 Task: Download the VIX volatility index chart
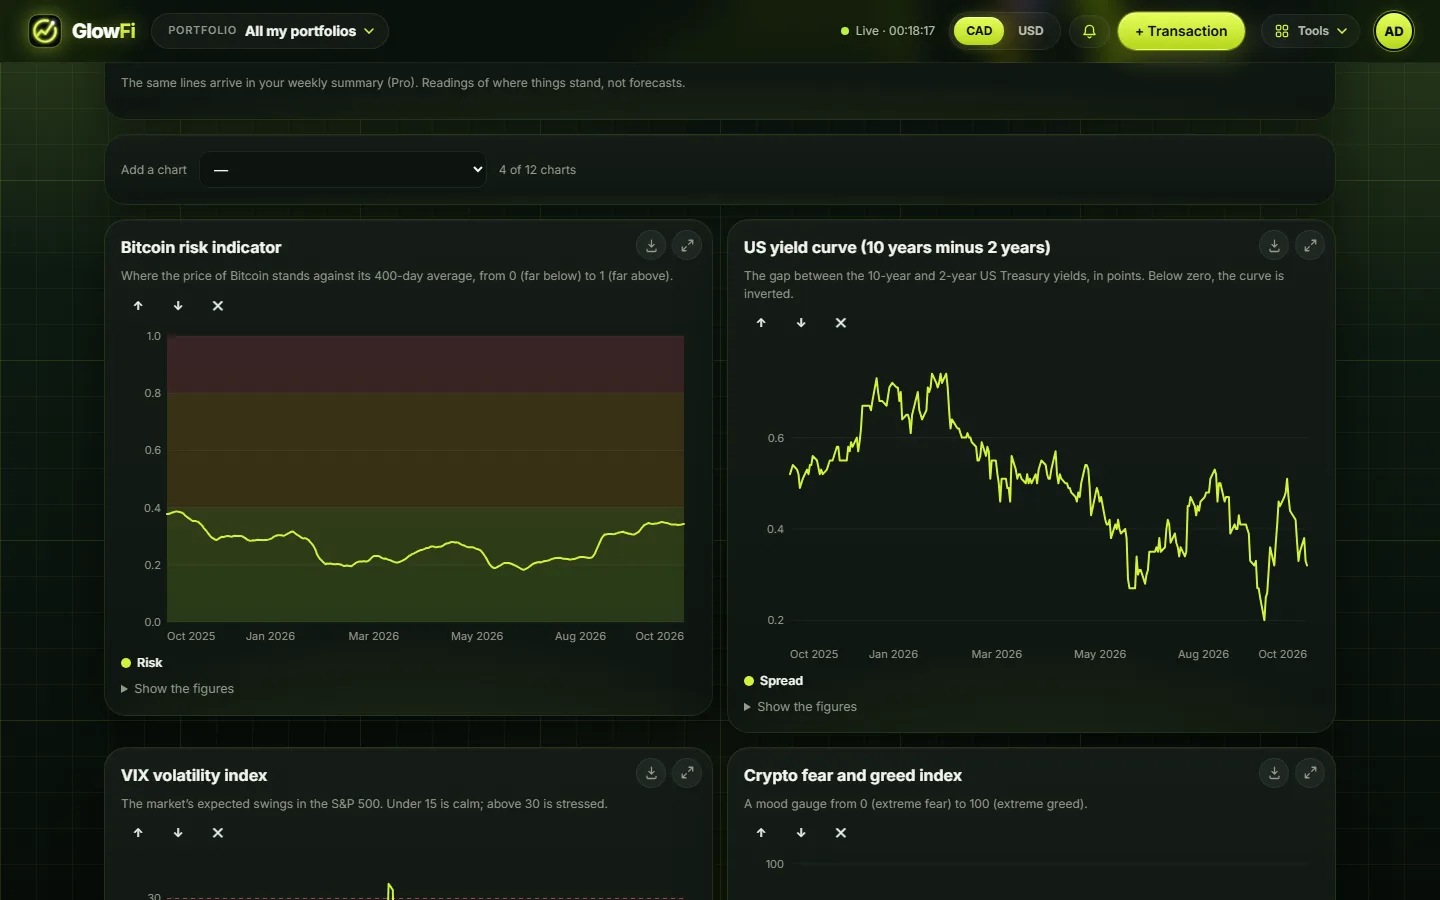(x=651, y=773)
